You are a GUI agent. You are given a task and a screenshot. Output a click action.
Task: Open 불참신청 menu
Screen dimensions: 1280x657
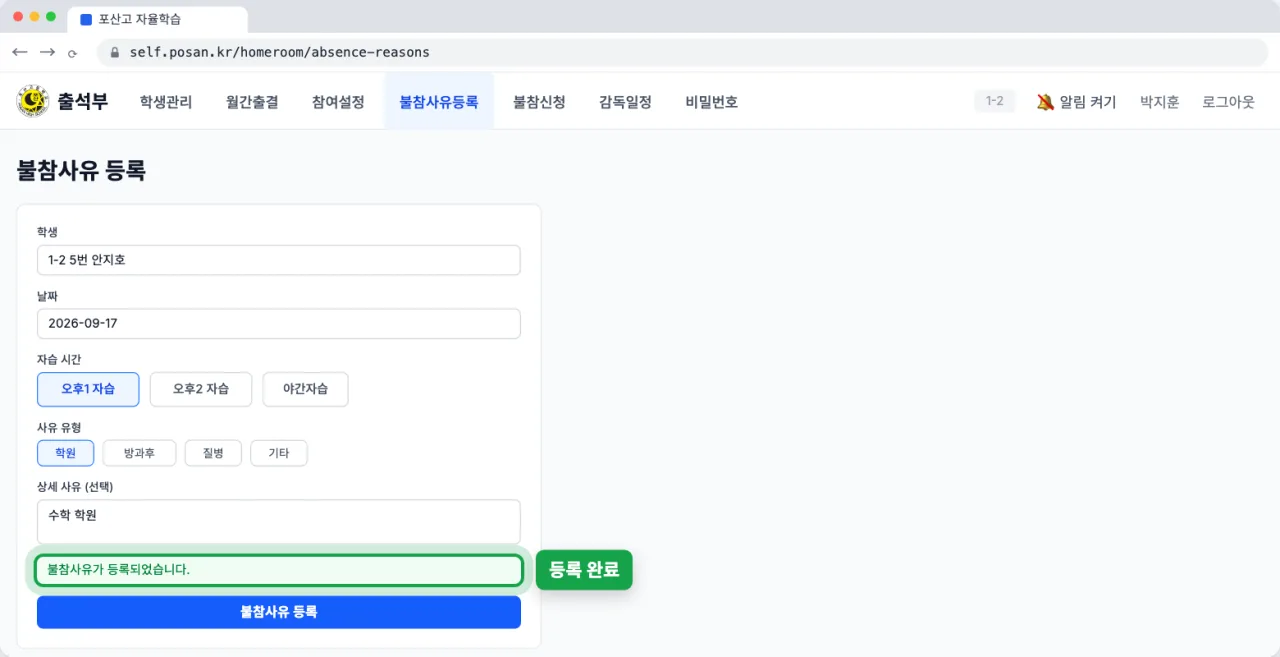click(539, 102)
